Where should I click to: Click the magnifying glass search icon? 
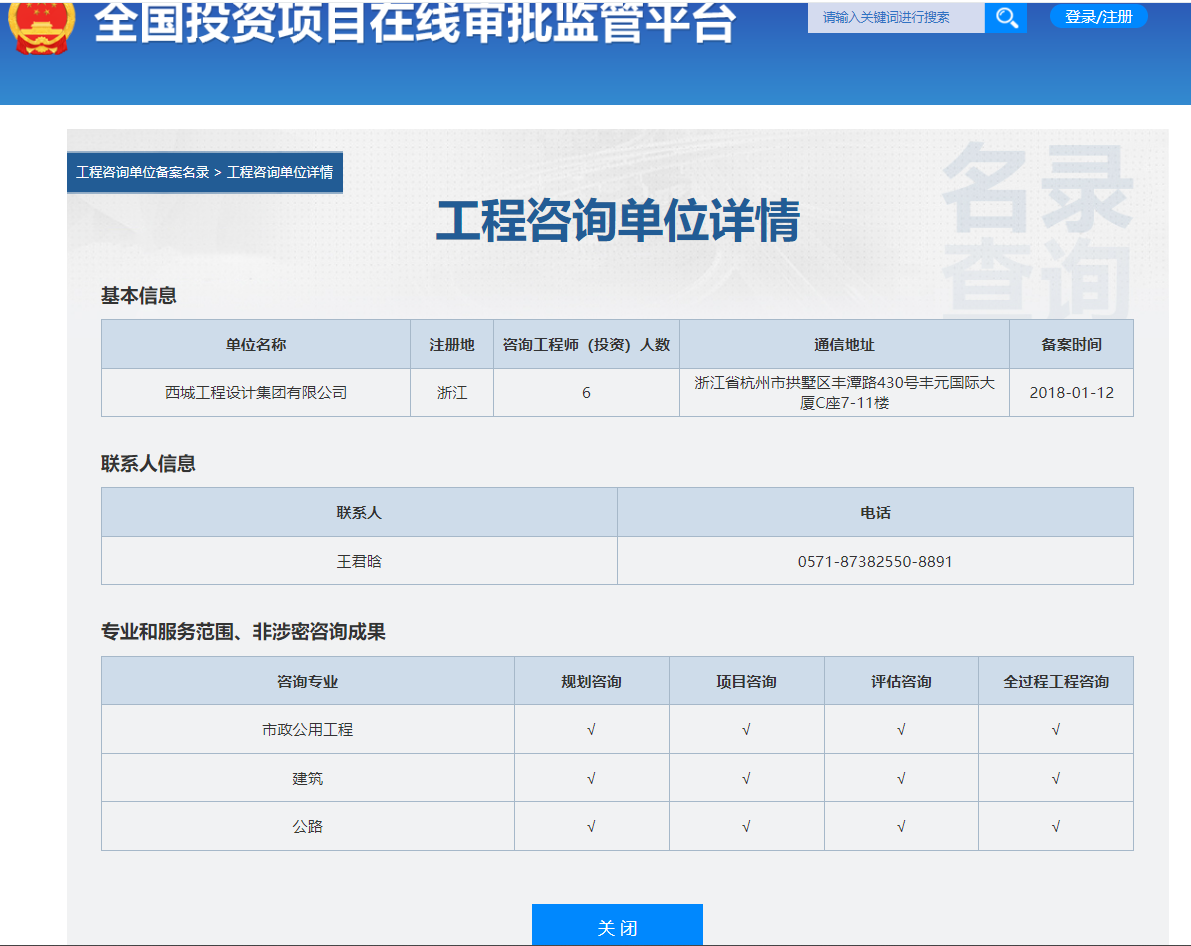coord(1005,17)
